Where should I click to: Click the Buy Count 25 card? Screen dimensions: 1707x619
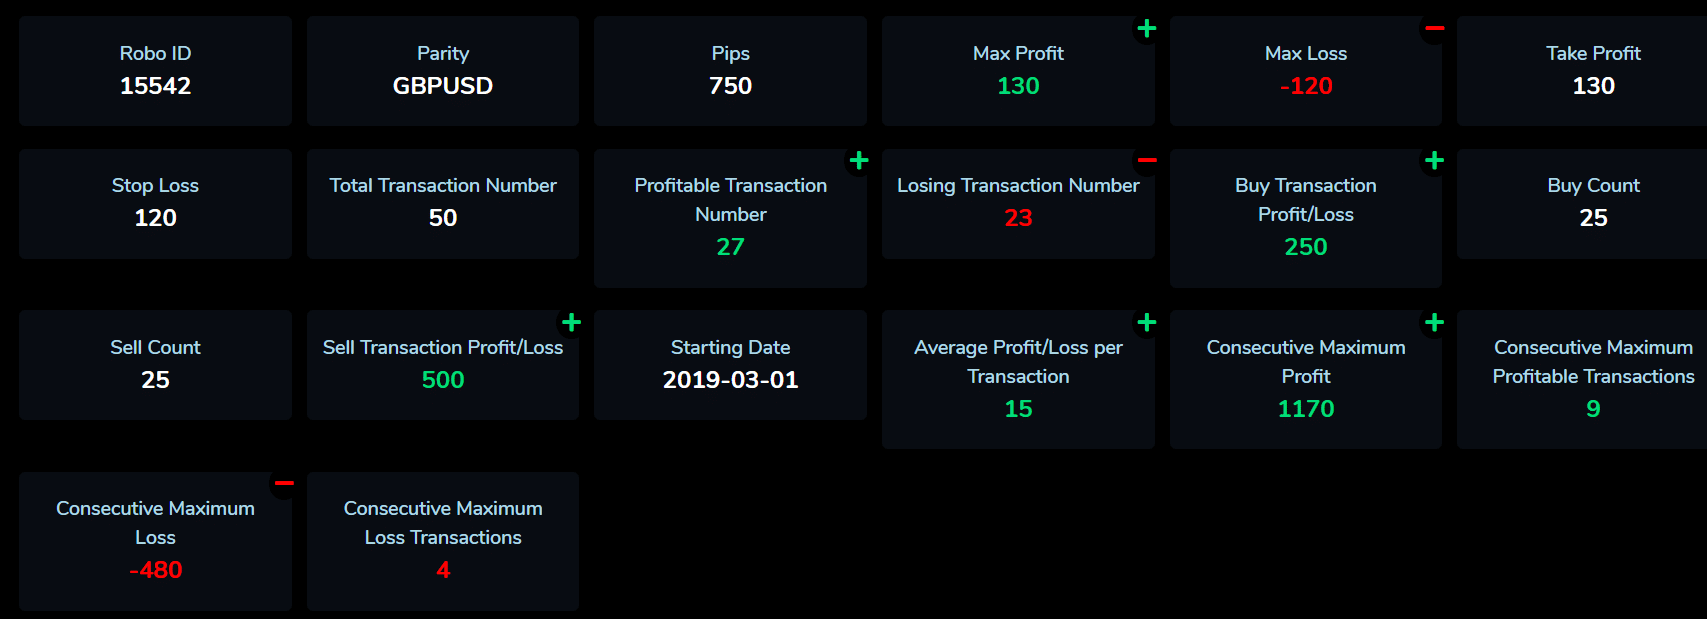[x=1582, y=204]
